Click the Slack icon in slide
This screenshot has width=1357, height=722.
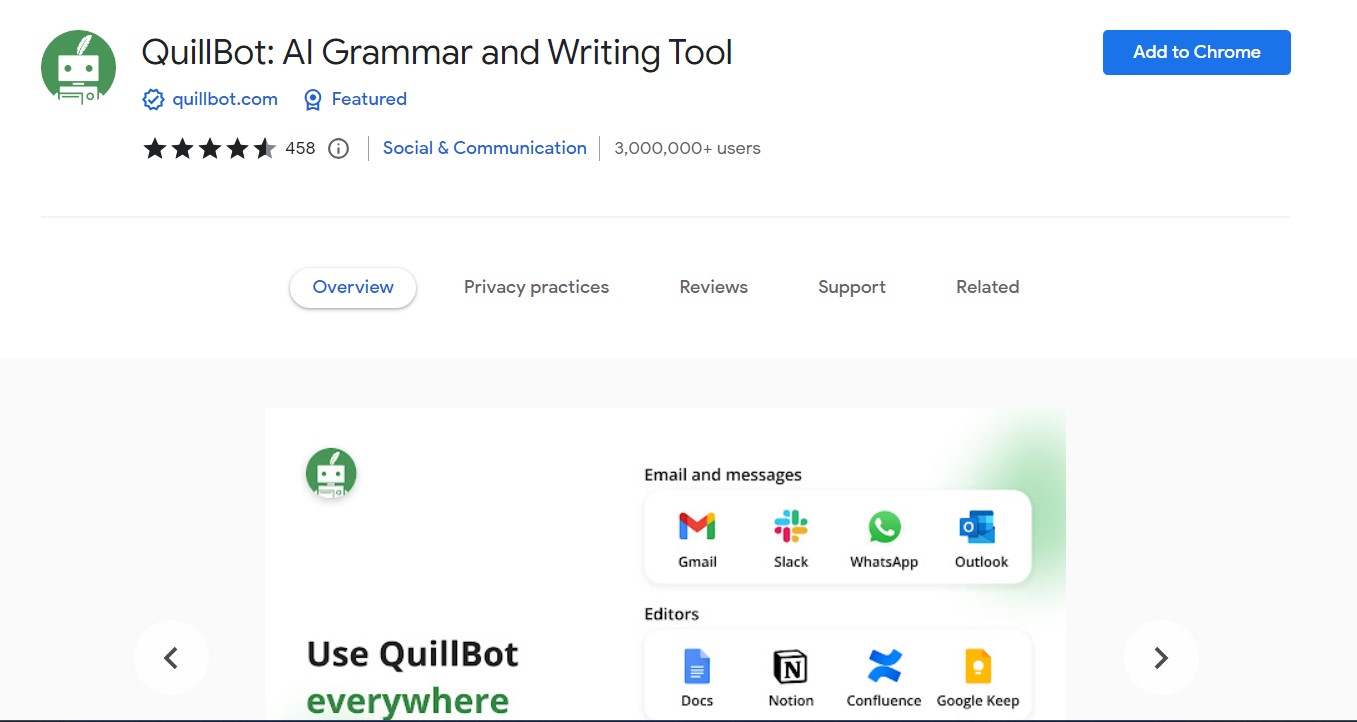790,527
